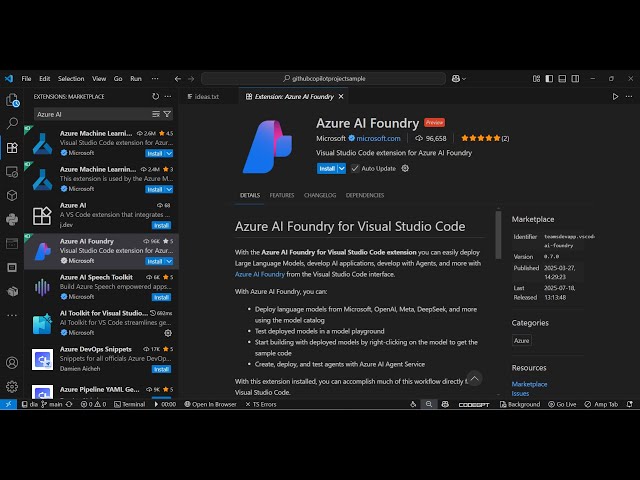Open the View menu
This screenshot has height=480, width=640.
pos(99,78)
